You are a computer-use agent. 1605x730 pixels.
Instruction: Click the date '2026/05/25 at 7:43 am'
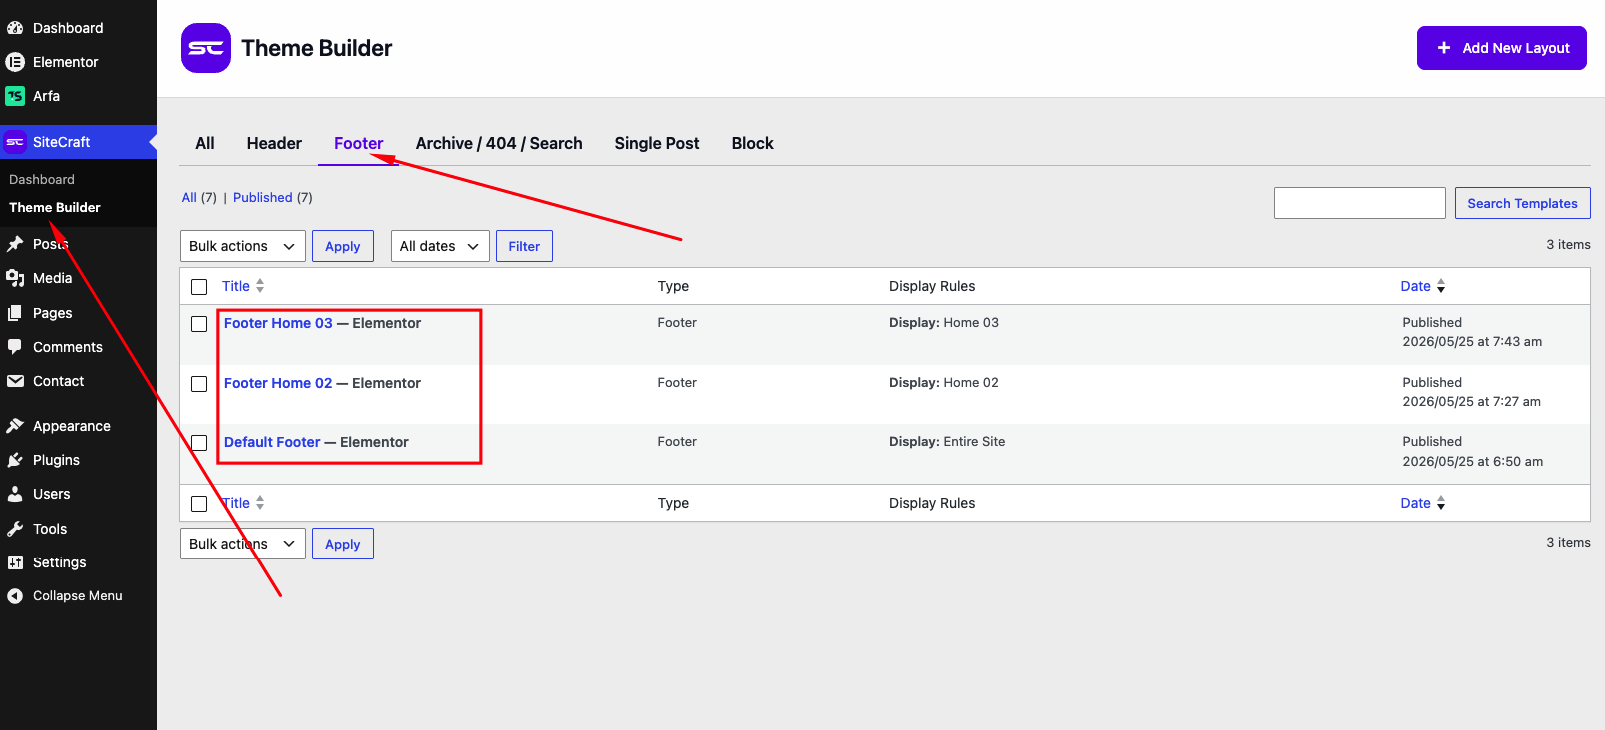click(x=1472, y=342)
